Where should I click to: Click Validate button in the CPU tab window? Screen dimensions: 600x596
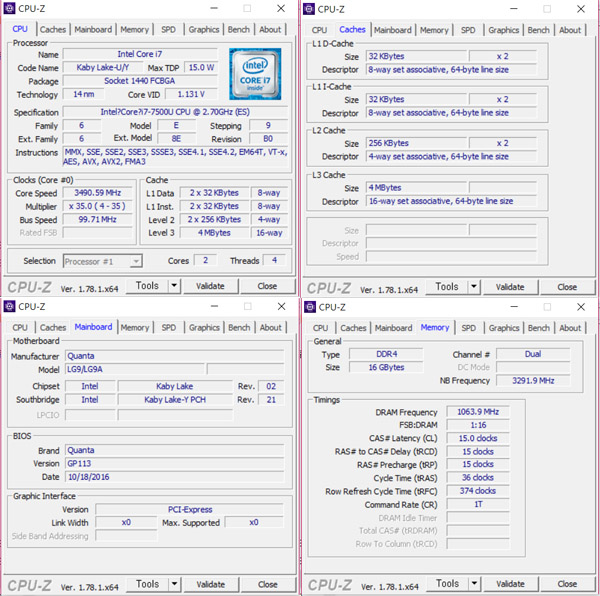(x=210, y=286)
